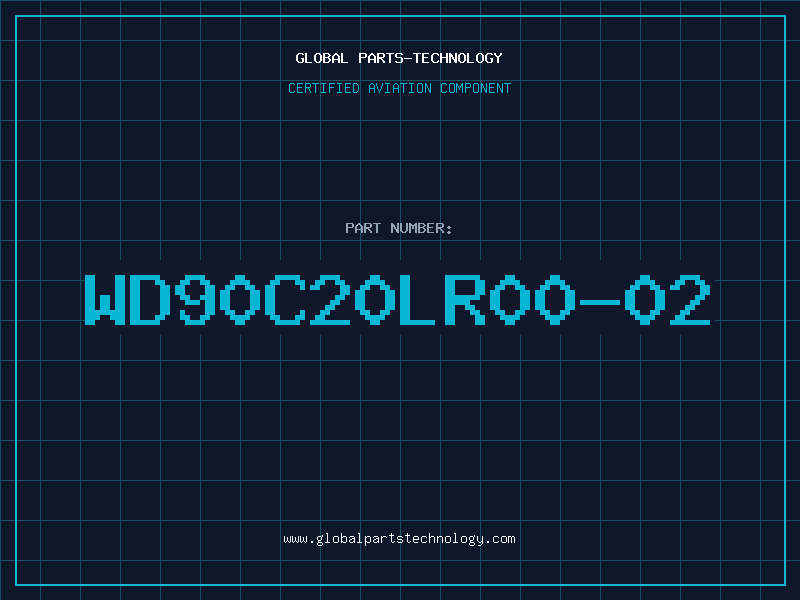The width and height of the screenshot is (800, 600).
Task: Select the word TECHNOLOGY in the header
Action: pyautogui.click(x=458, y=58)
